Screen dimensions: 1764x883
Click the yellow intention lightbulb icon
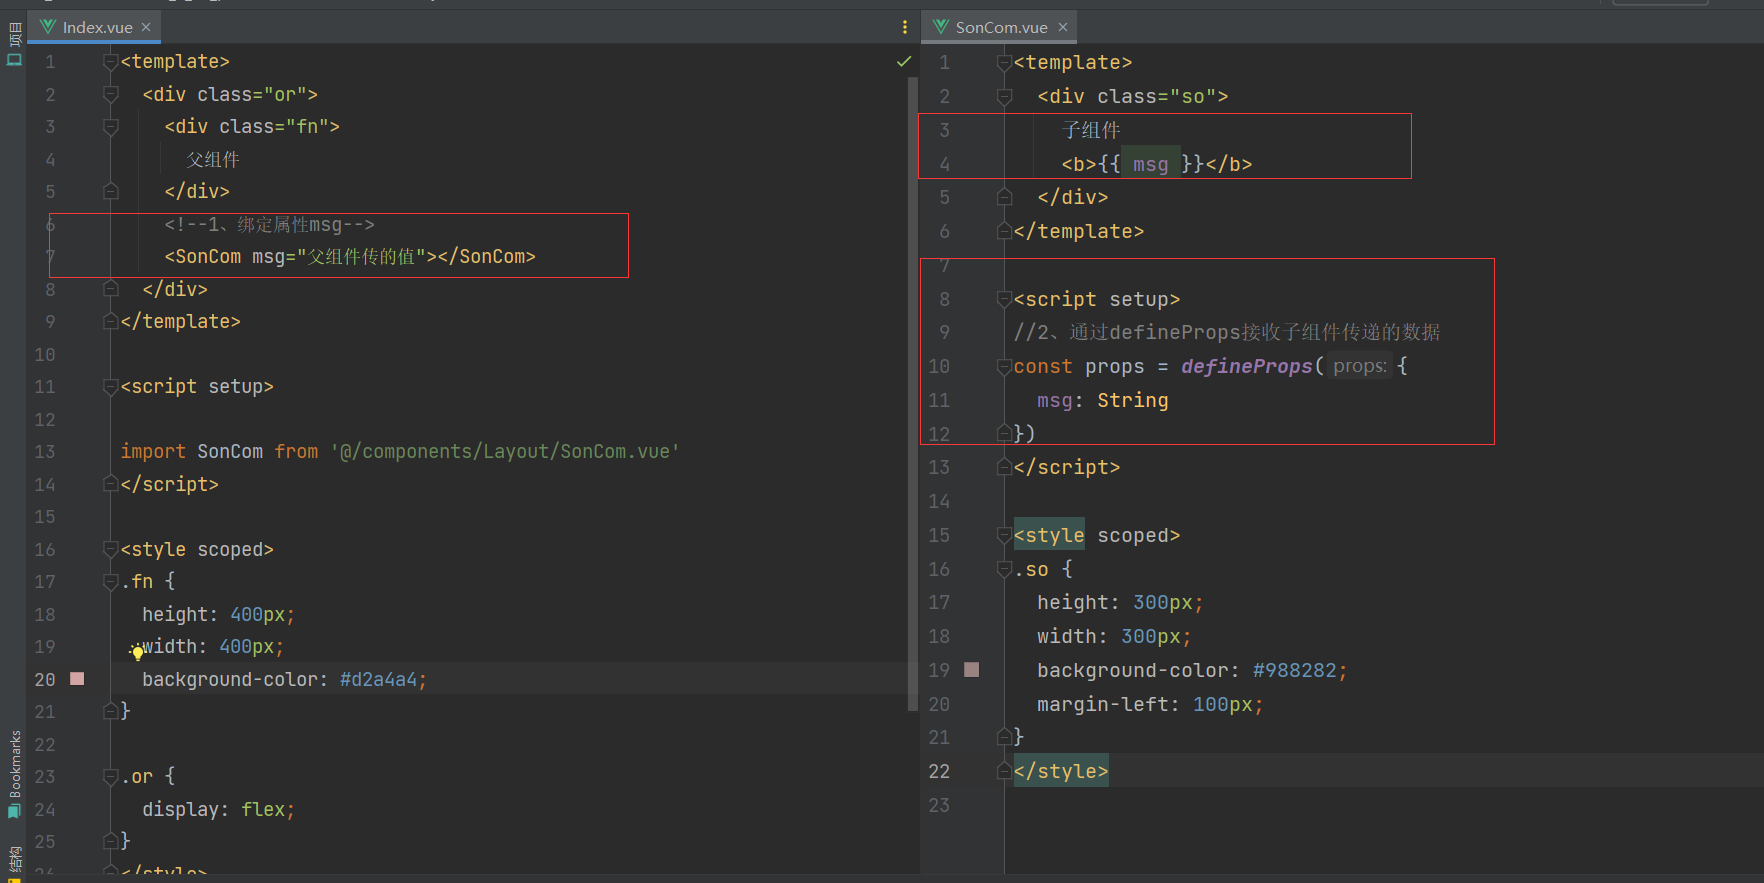point(138,653)
